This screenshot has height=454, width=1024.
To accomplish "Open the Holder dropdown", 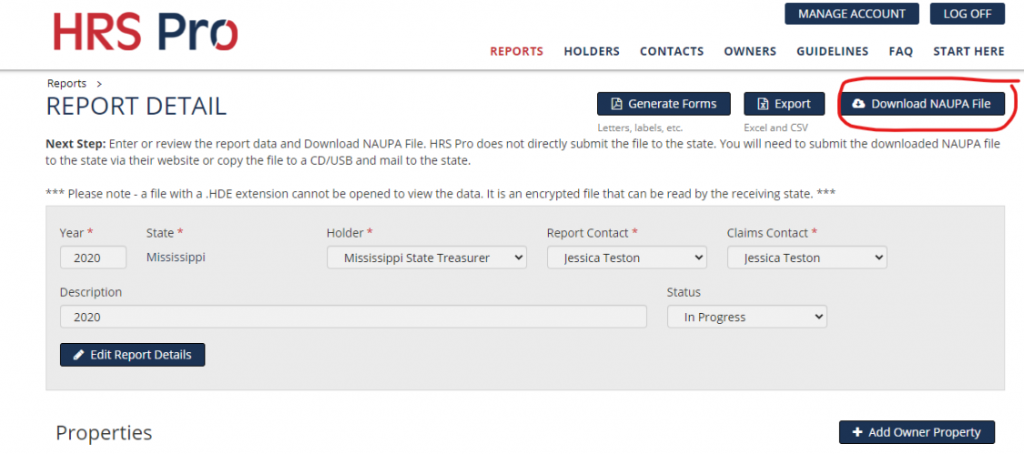I will pos(426,257).
